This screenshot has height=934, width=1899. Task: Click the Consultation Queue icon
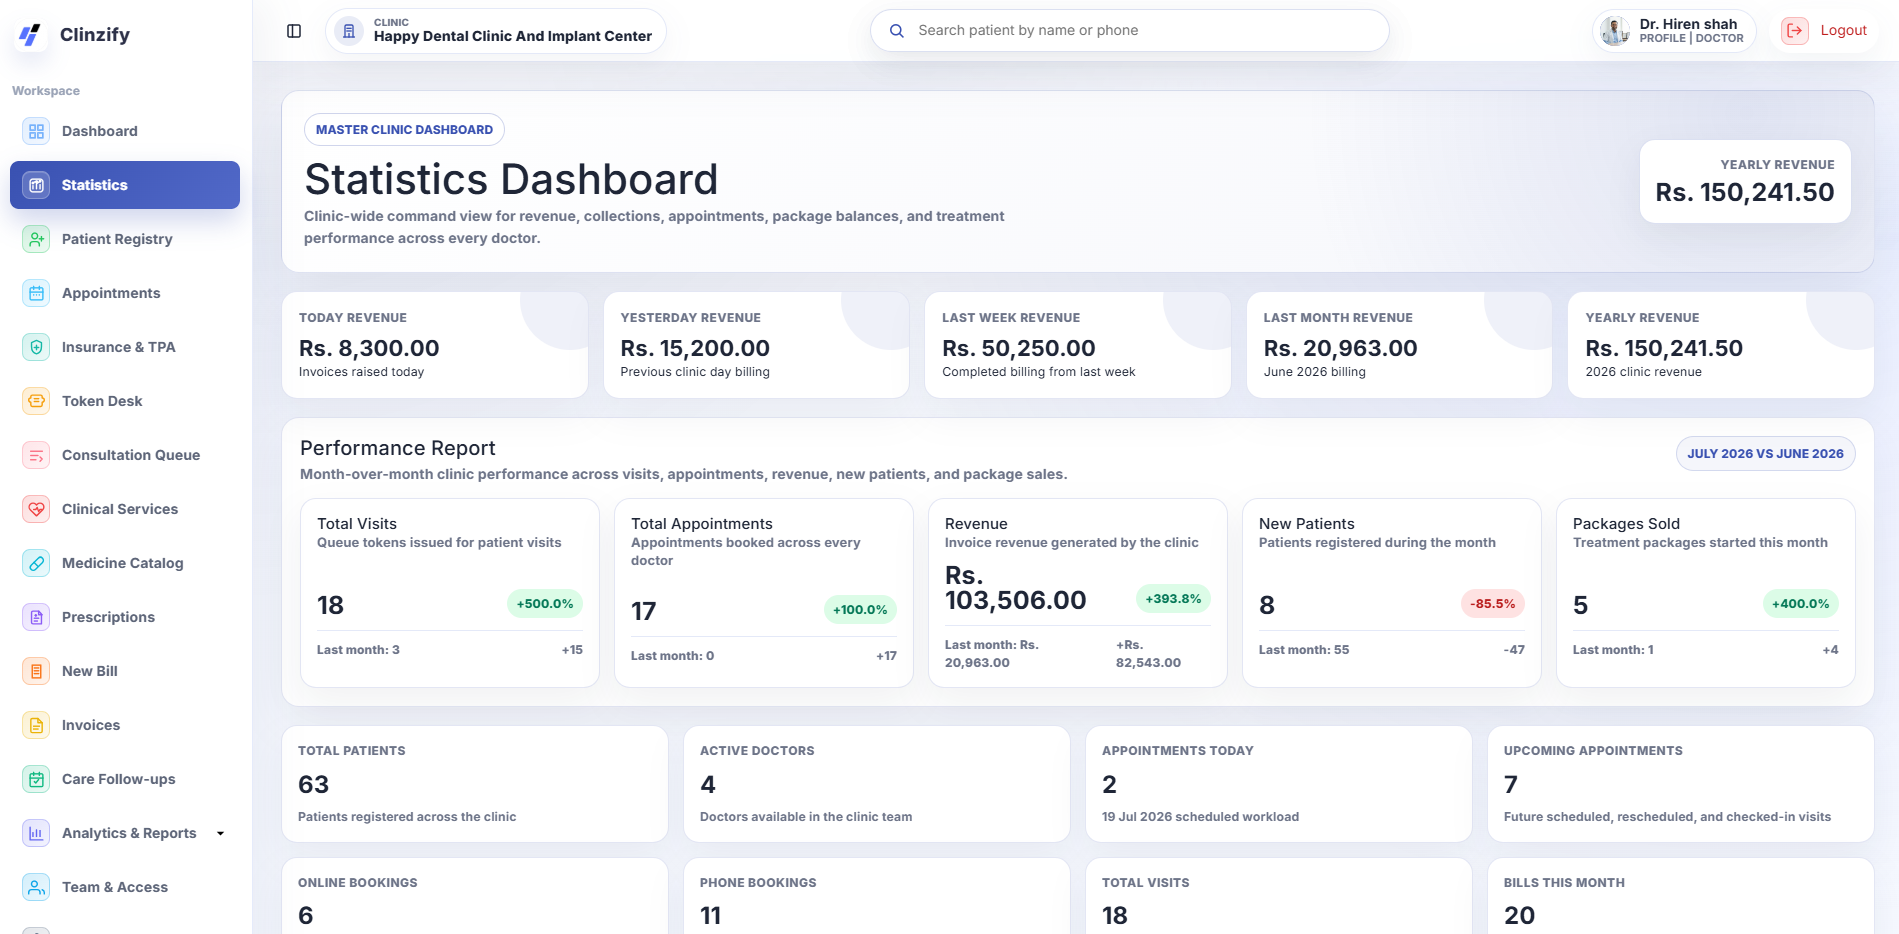[x=36, y=455]
